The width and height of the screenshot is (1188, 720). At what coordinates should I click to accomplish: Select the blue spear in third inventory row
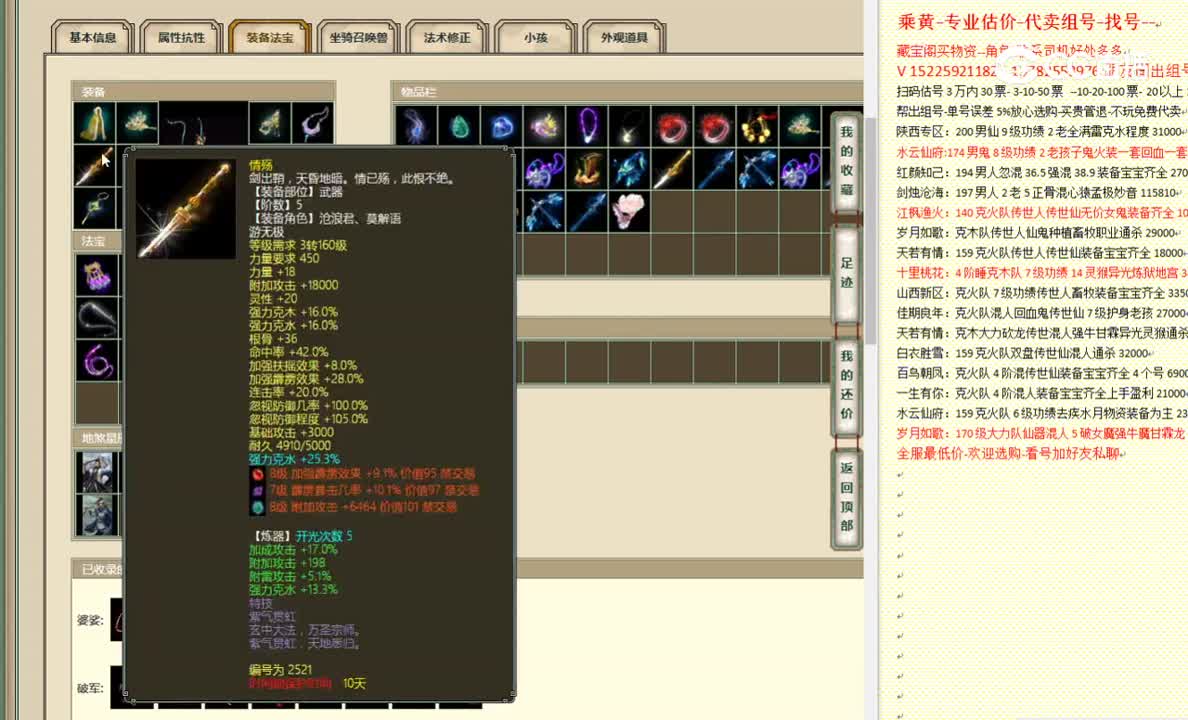tap(586, 211)
